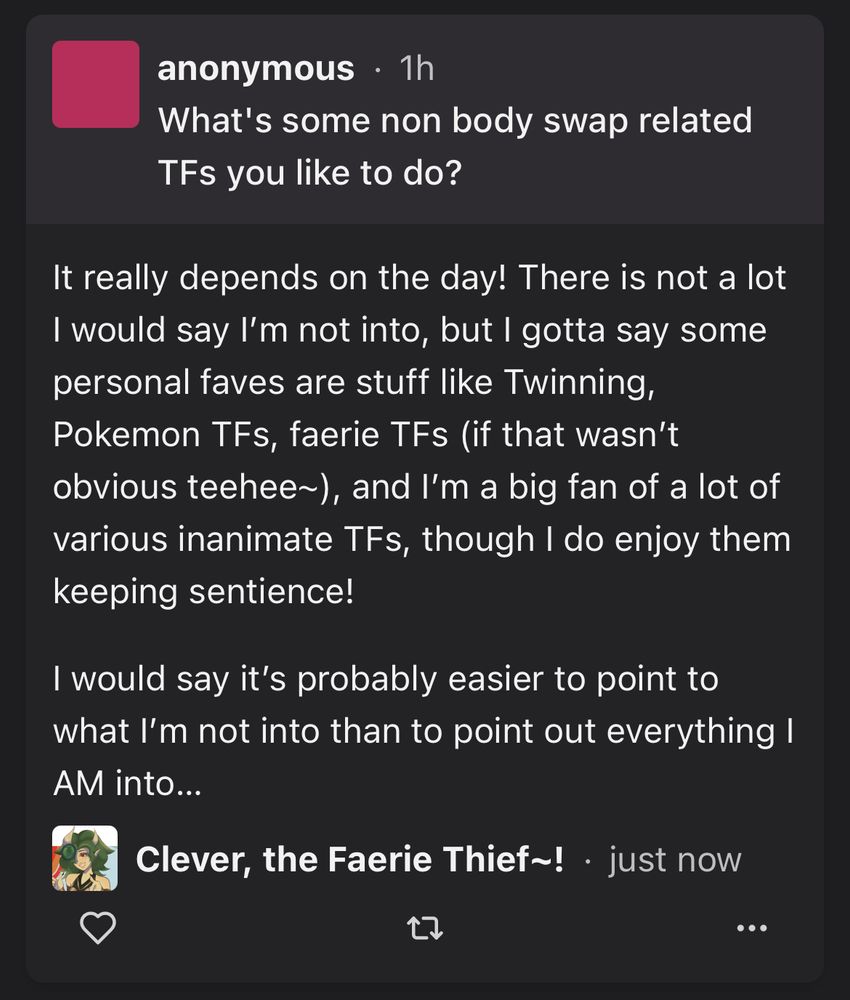Select the "anonymous" sender name
This screenshot has width=850, height=1000.
tap(254, 67)
